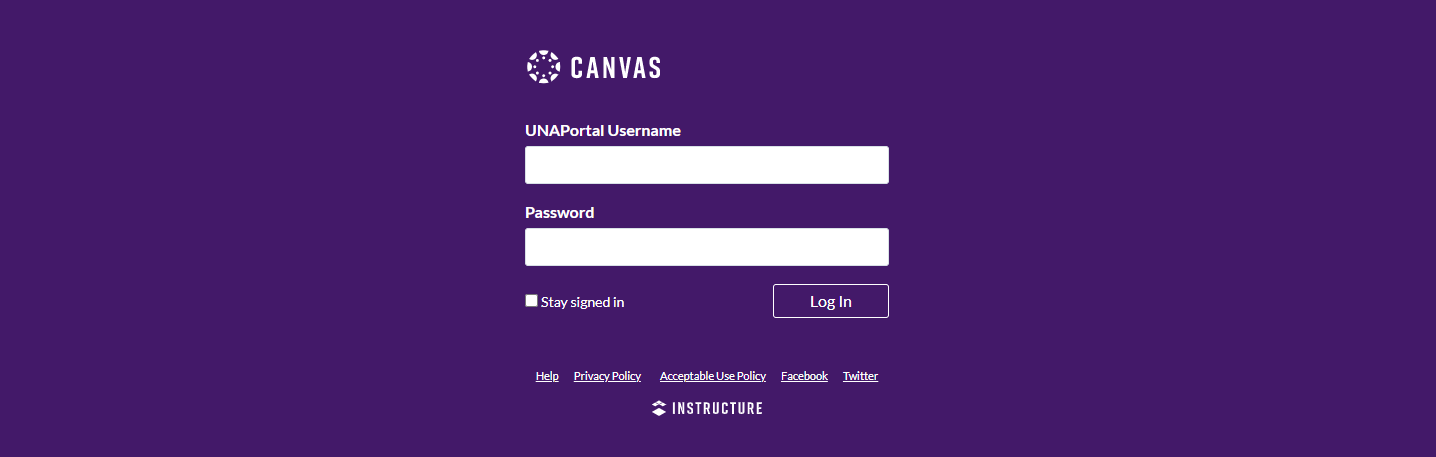Click the Instructure logo icon

658,408
